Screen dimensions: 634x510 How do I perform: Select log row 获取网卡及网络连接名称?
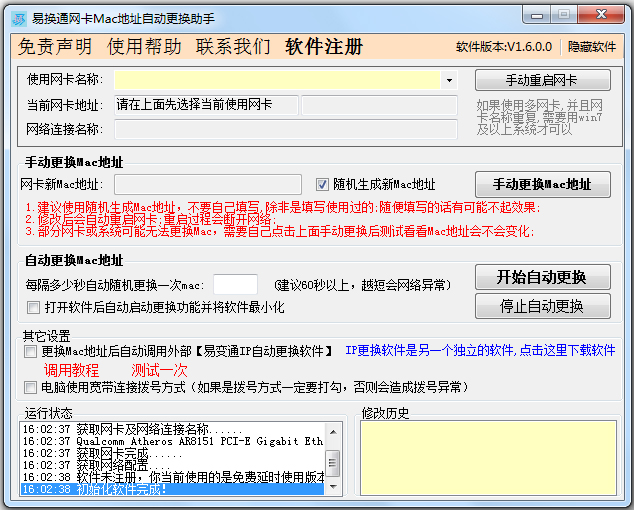point(173,429)
